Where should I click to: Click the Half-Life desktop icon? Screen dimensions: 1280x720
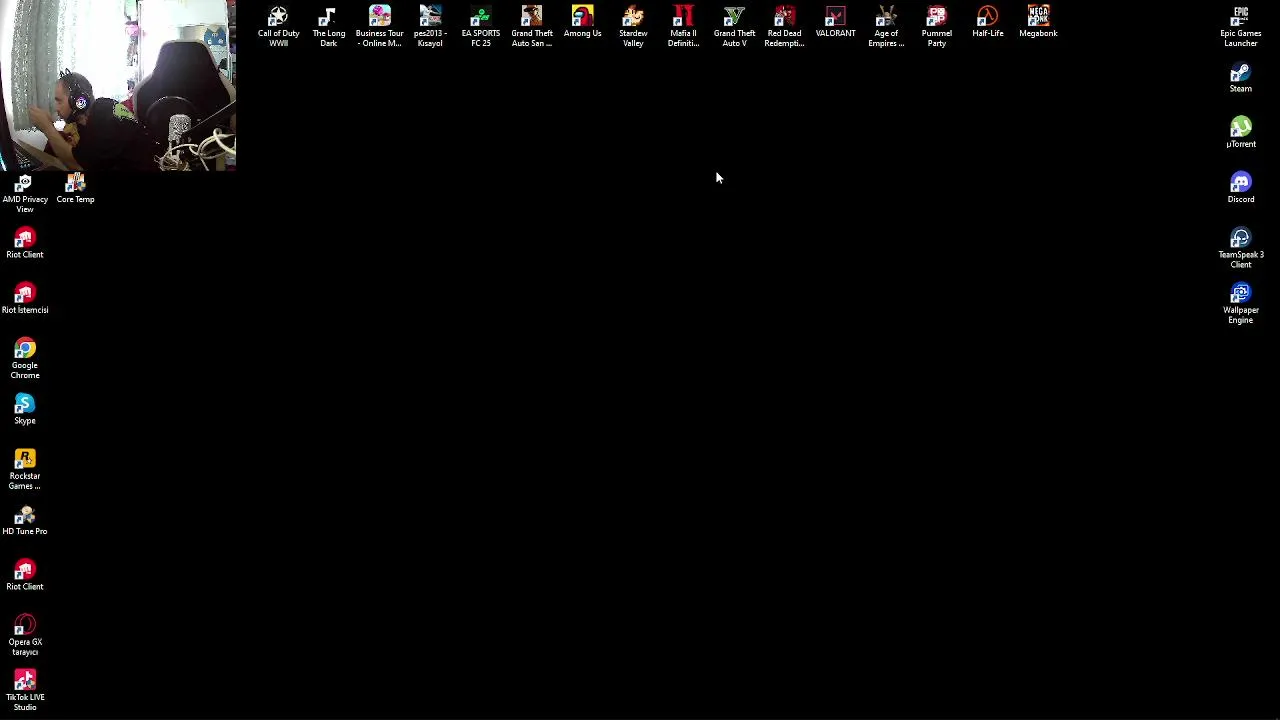point(988,23)
